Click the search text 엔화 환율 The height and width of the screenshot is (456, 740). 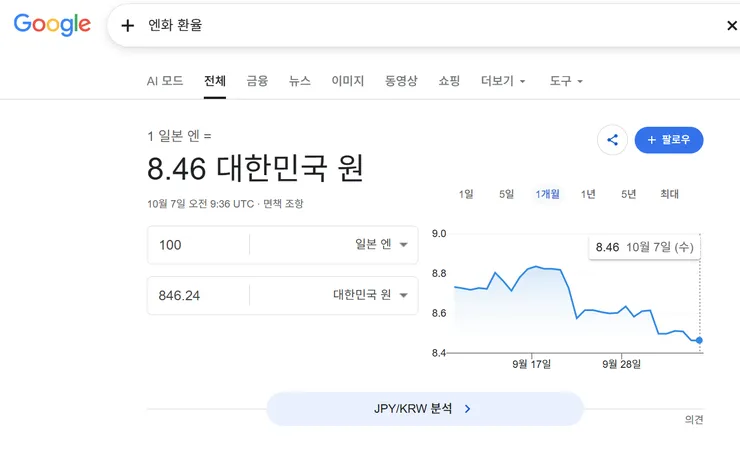click(x=175, y=25)
